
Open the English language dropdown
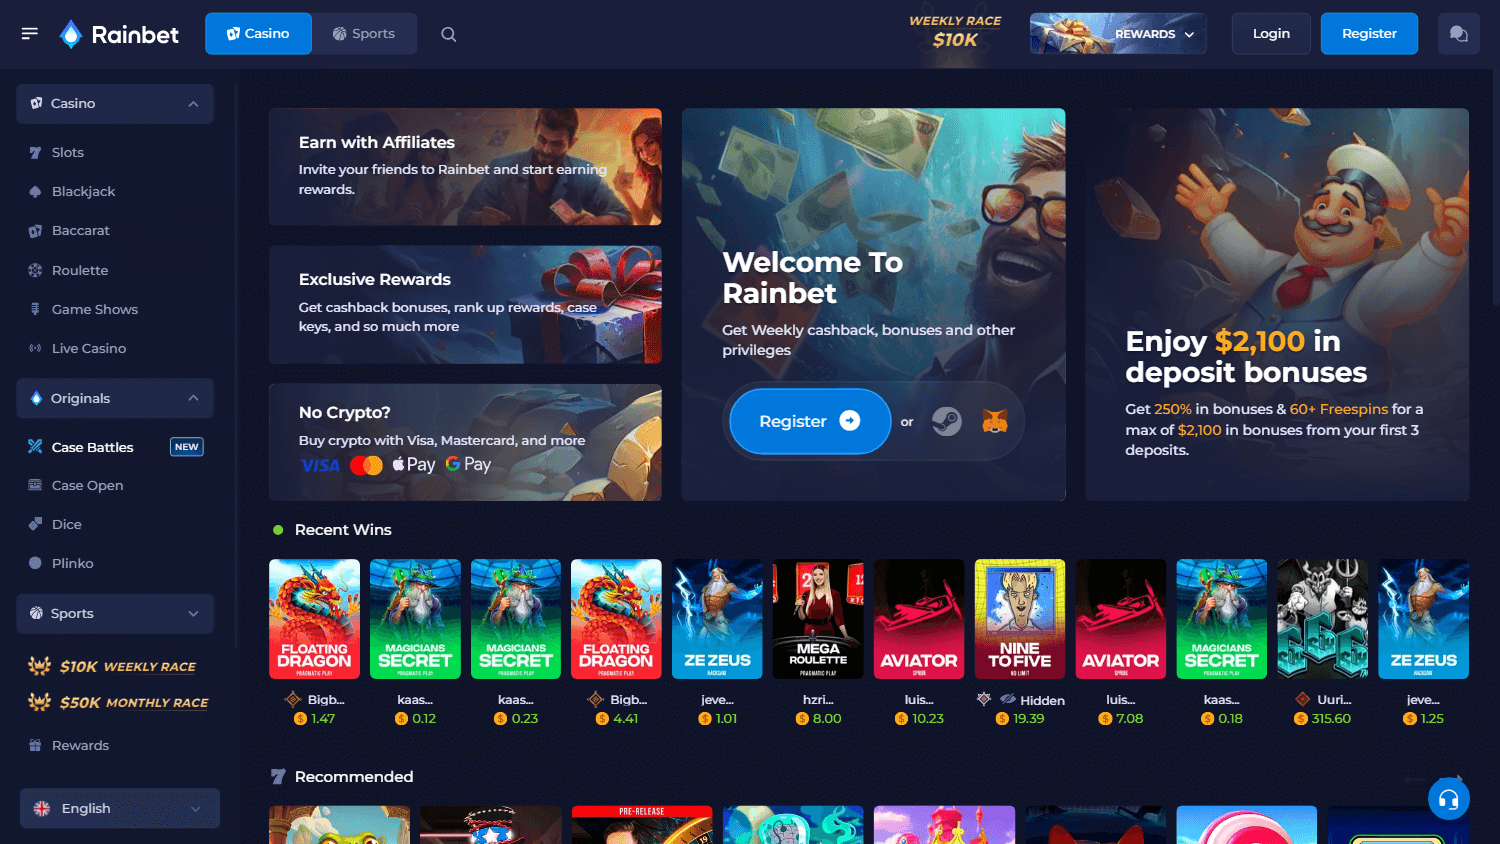pos(120,808)
